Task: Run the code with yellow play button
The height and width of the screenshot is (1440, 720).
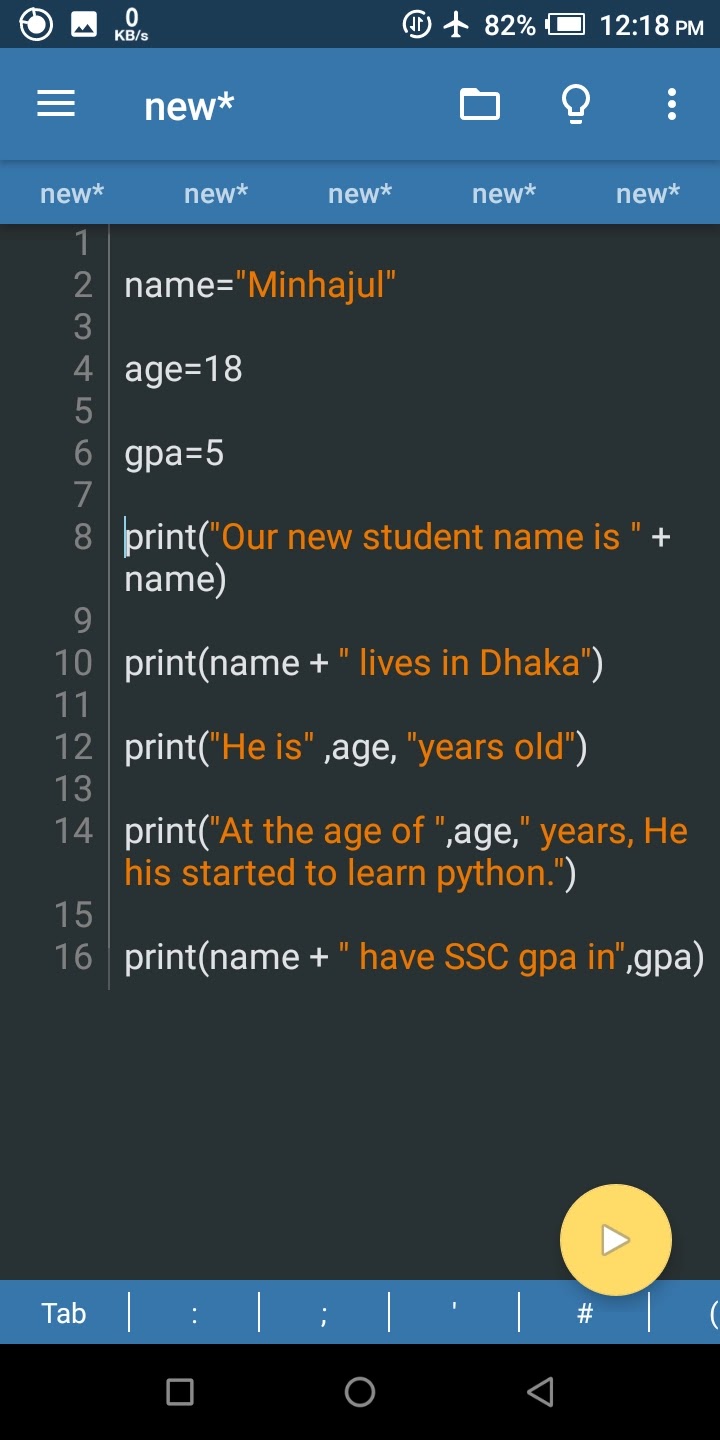Action: (x=615, y=1240)
